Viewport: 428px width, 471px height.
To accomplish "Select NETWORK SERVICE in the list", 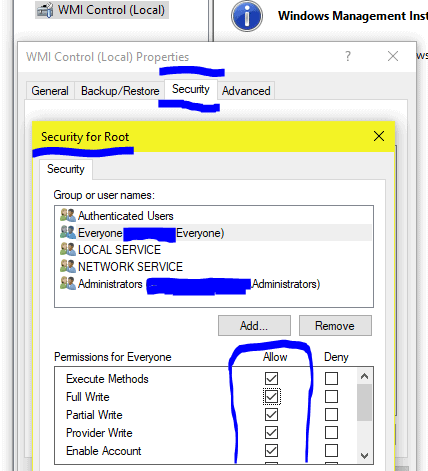I will (x=213, y=267).
